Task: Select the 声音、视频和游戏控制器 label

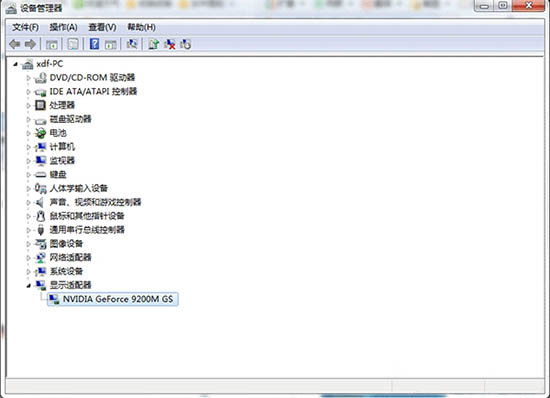Action: 95,202
